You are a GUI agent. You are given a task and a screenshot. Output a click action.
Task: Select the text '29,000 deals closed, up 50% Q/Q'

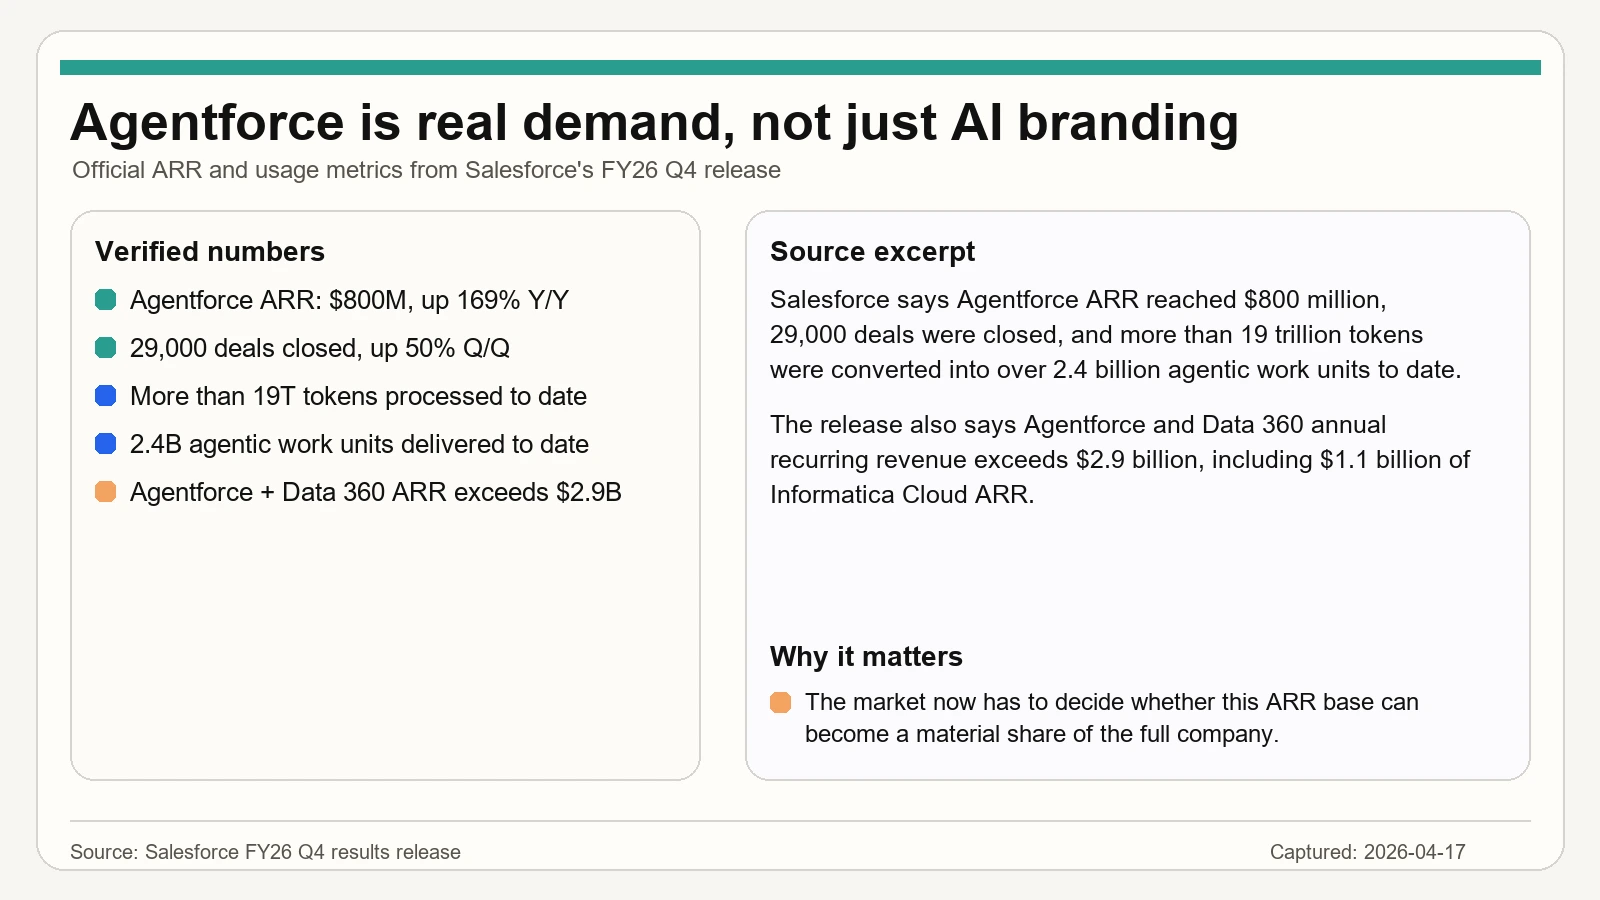point(320,348)
